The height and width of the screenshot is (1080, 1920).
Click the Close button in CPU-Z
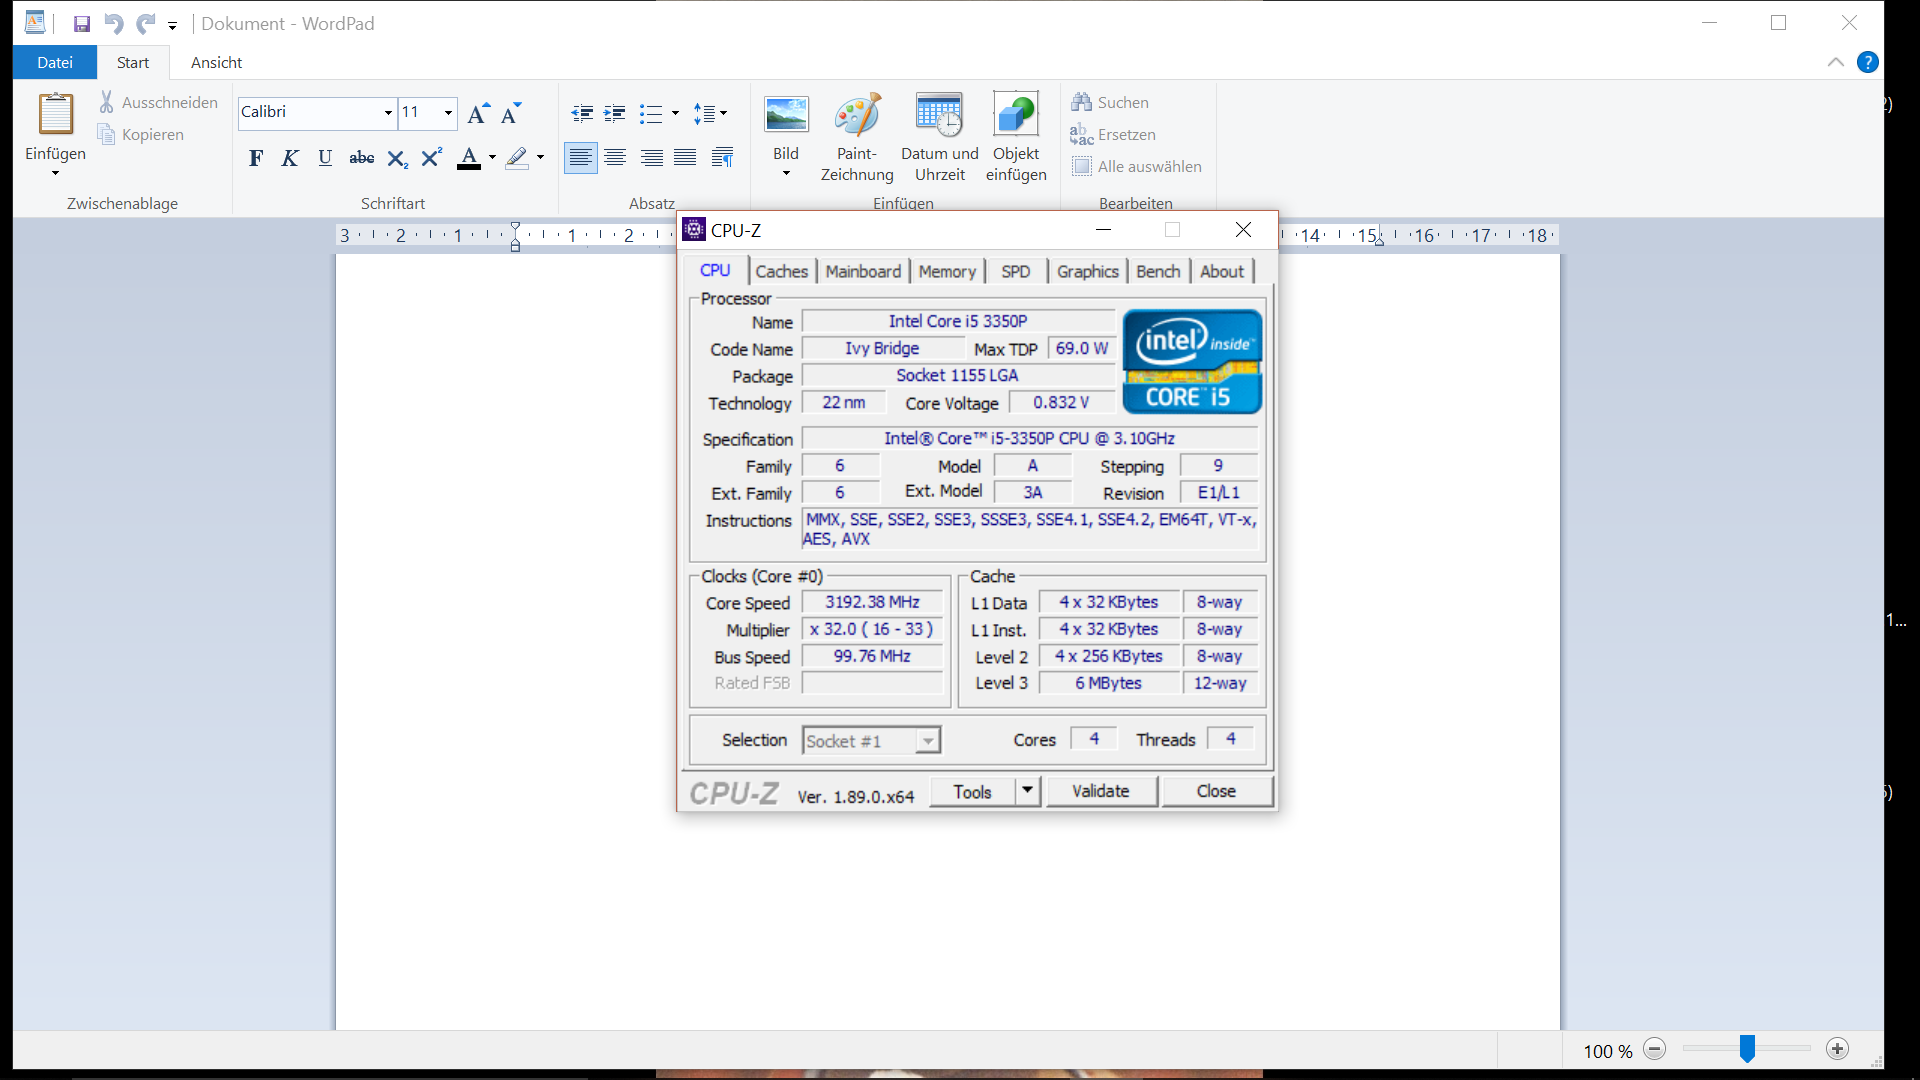(x=1215, y=791)
